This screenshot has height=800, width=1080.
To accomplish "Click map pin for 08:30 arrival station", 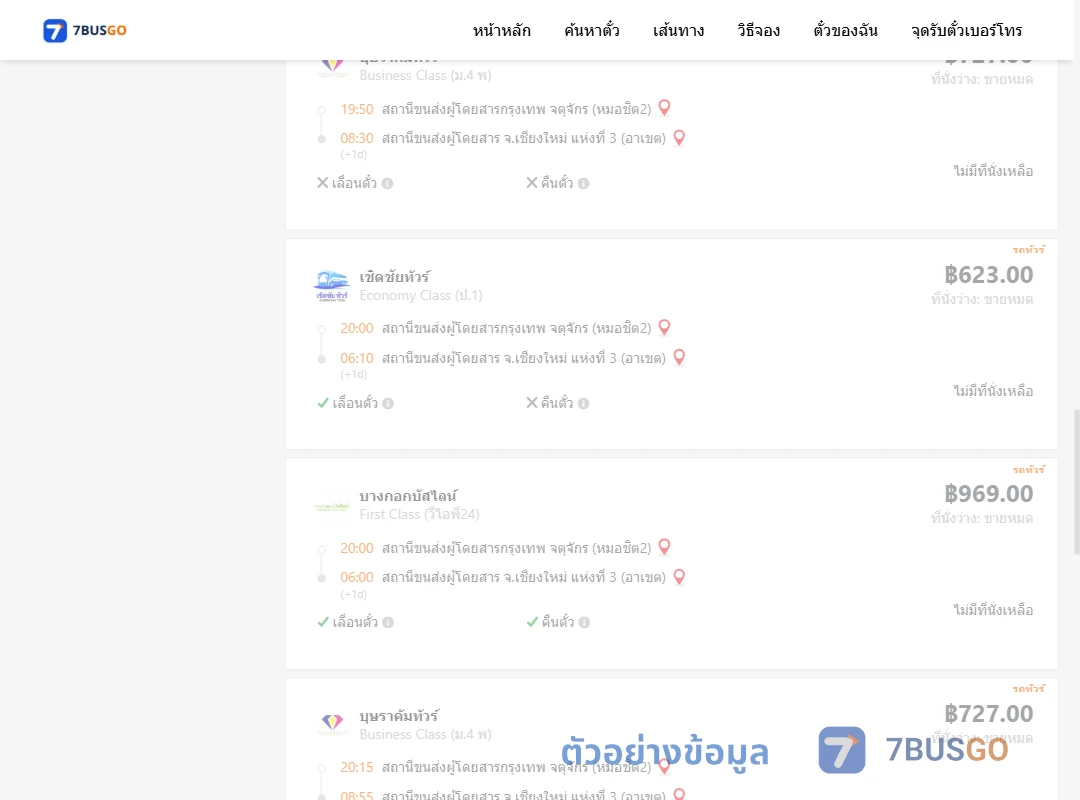I will click(679, 138).
